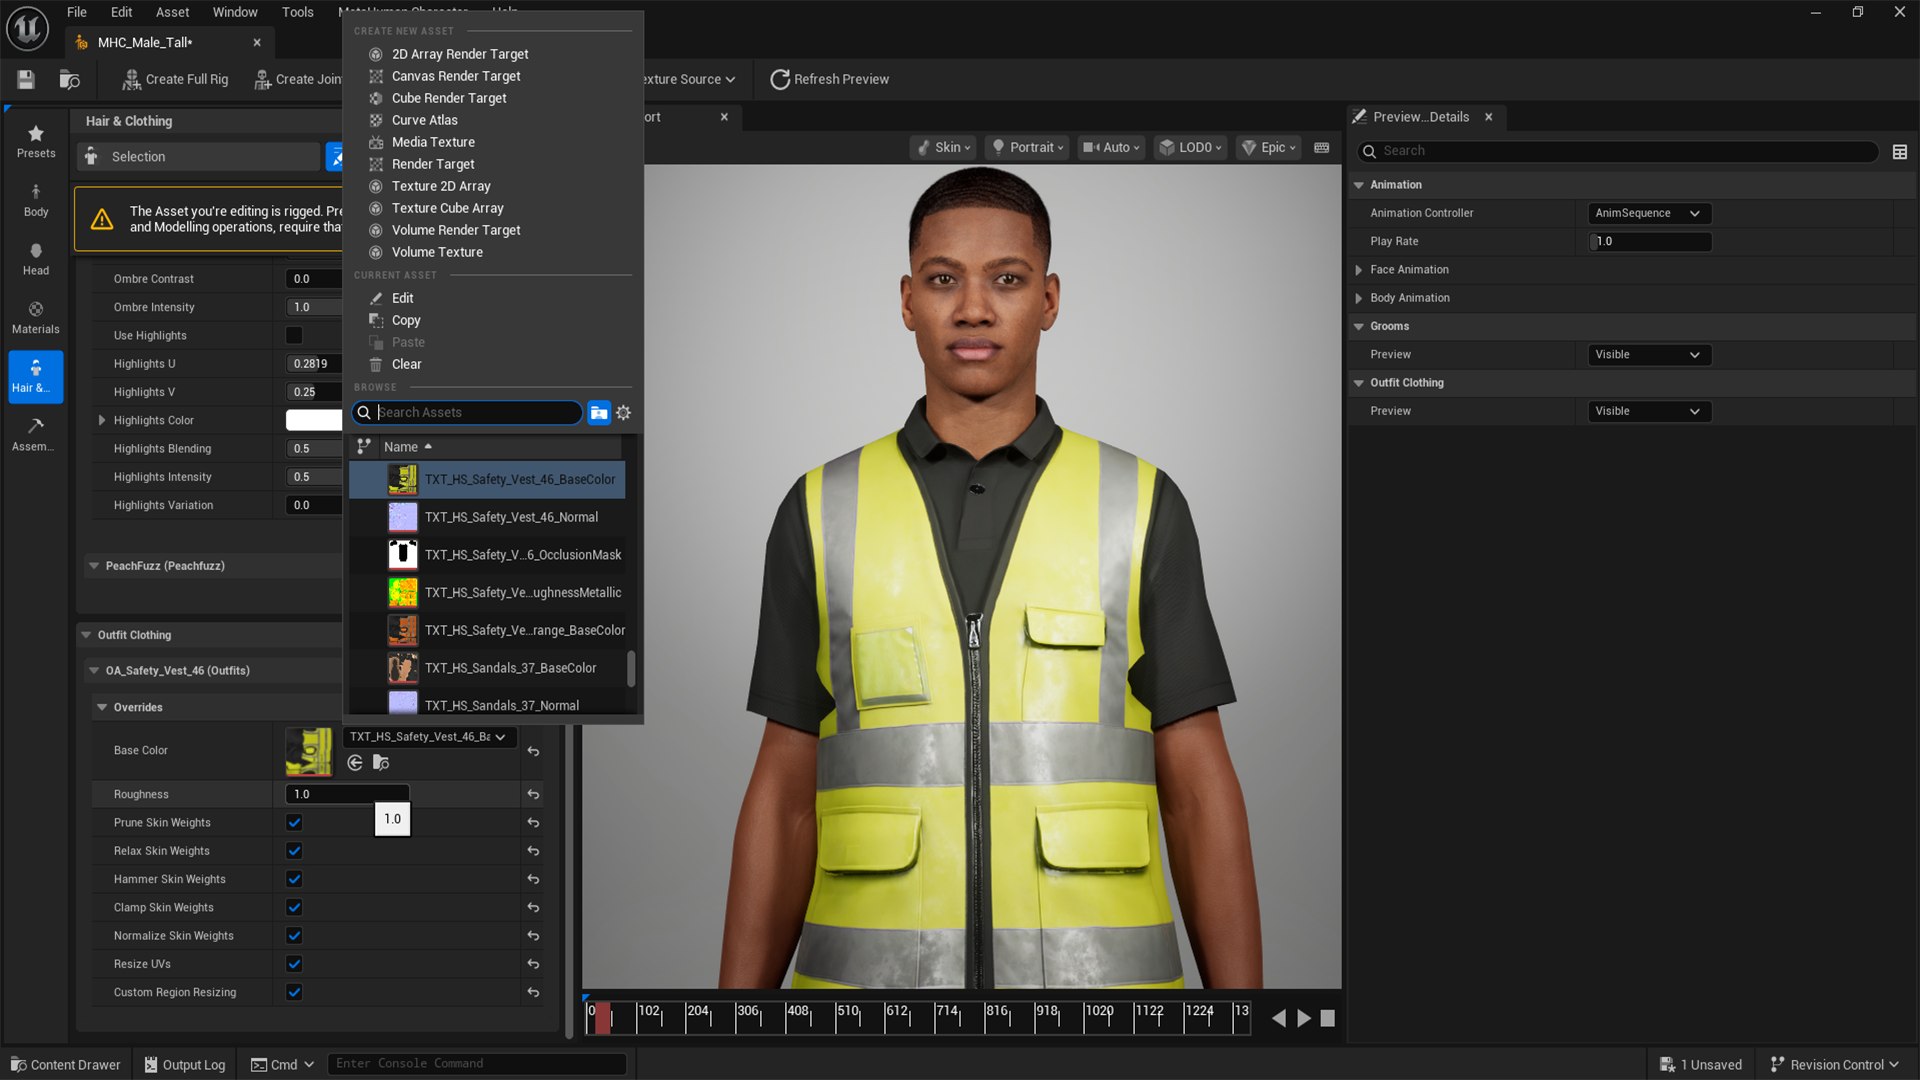Click the red timeline playhead marker
Image resolution: width=1920 pixels, height=1080 pixels.
[602, 1017]
